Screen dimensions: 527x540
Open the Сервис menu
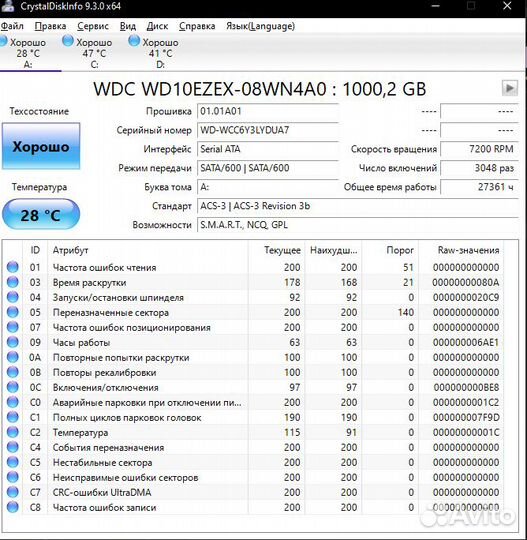tap(93, 26)
